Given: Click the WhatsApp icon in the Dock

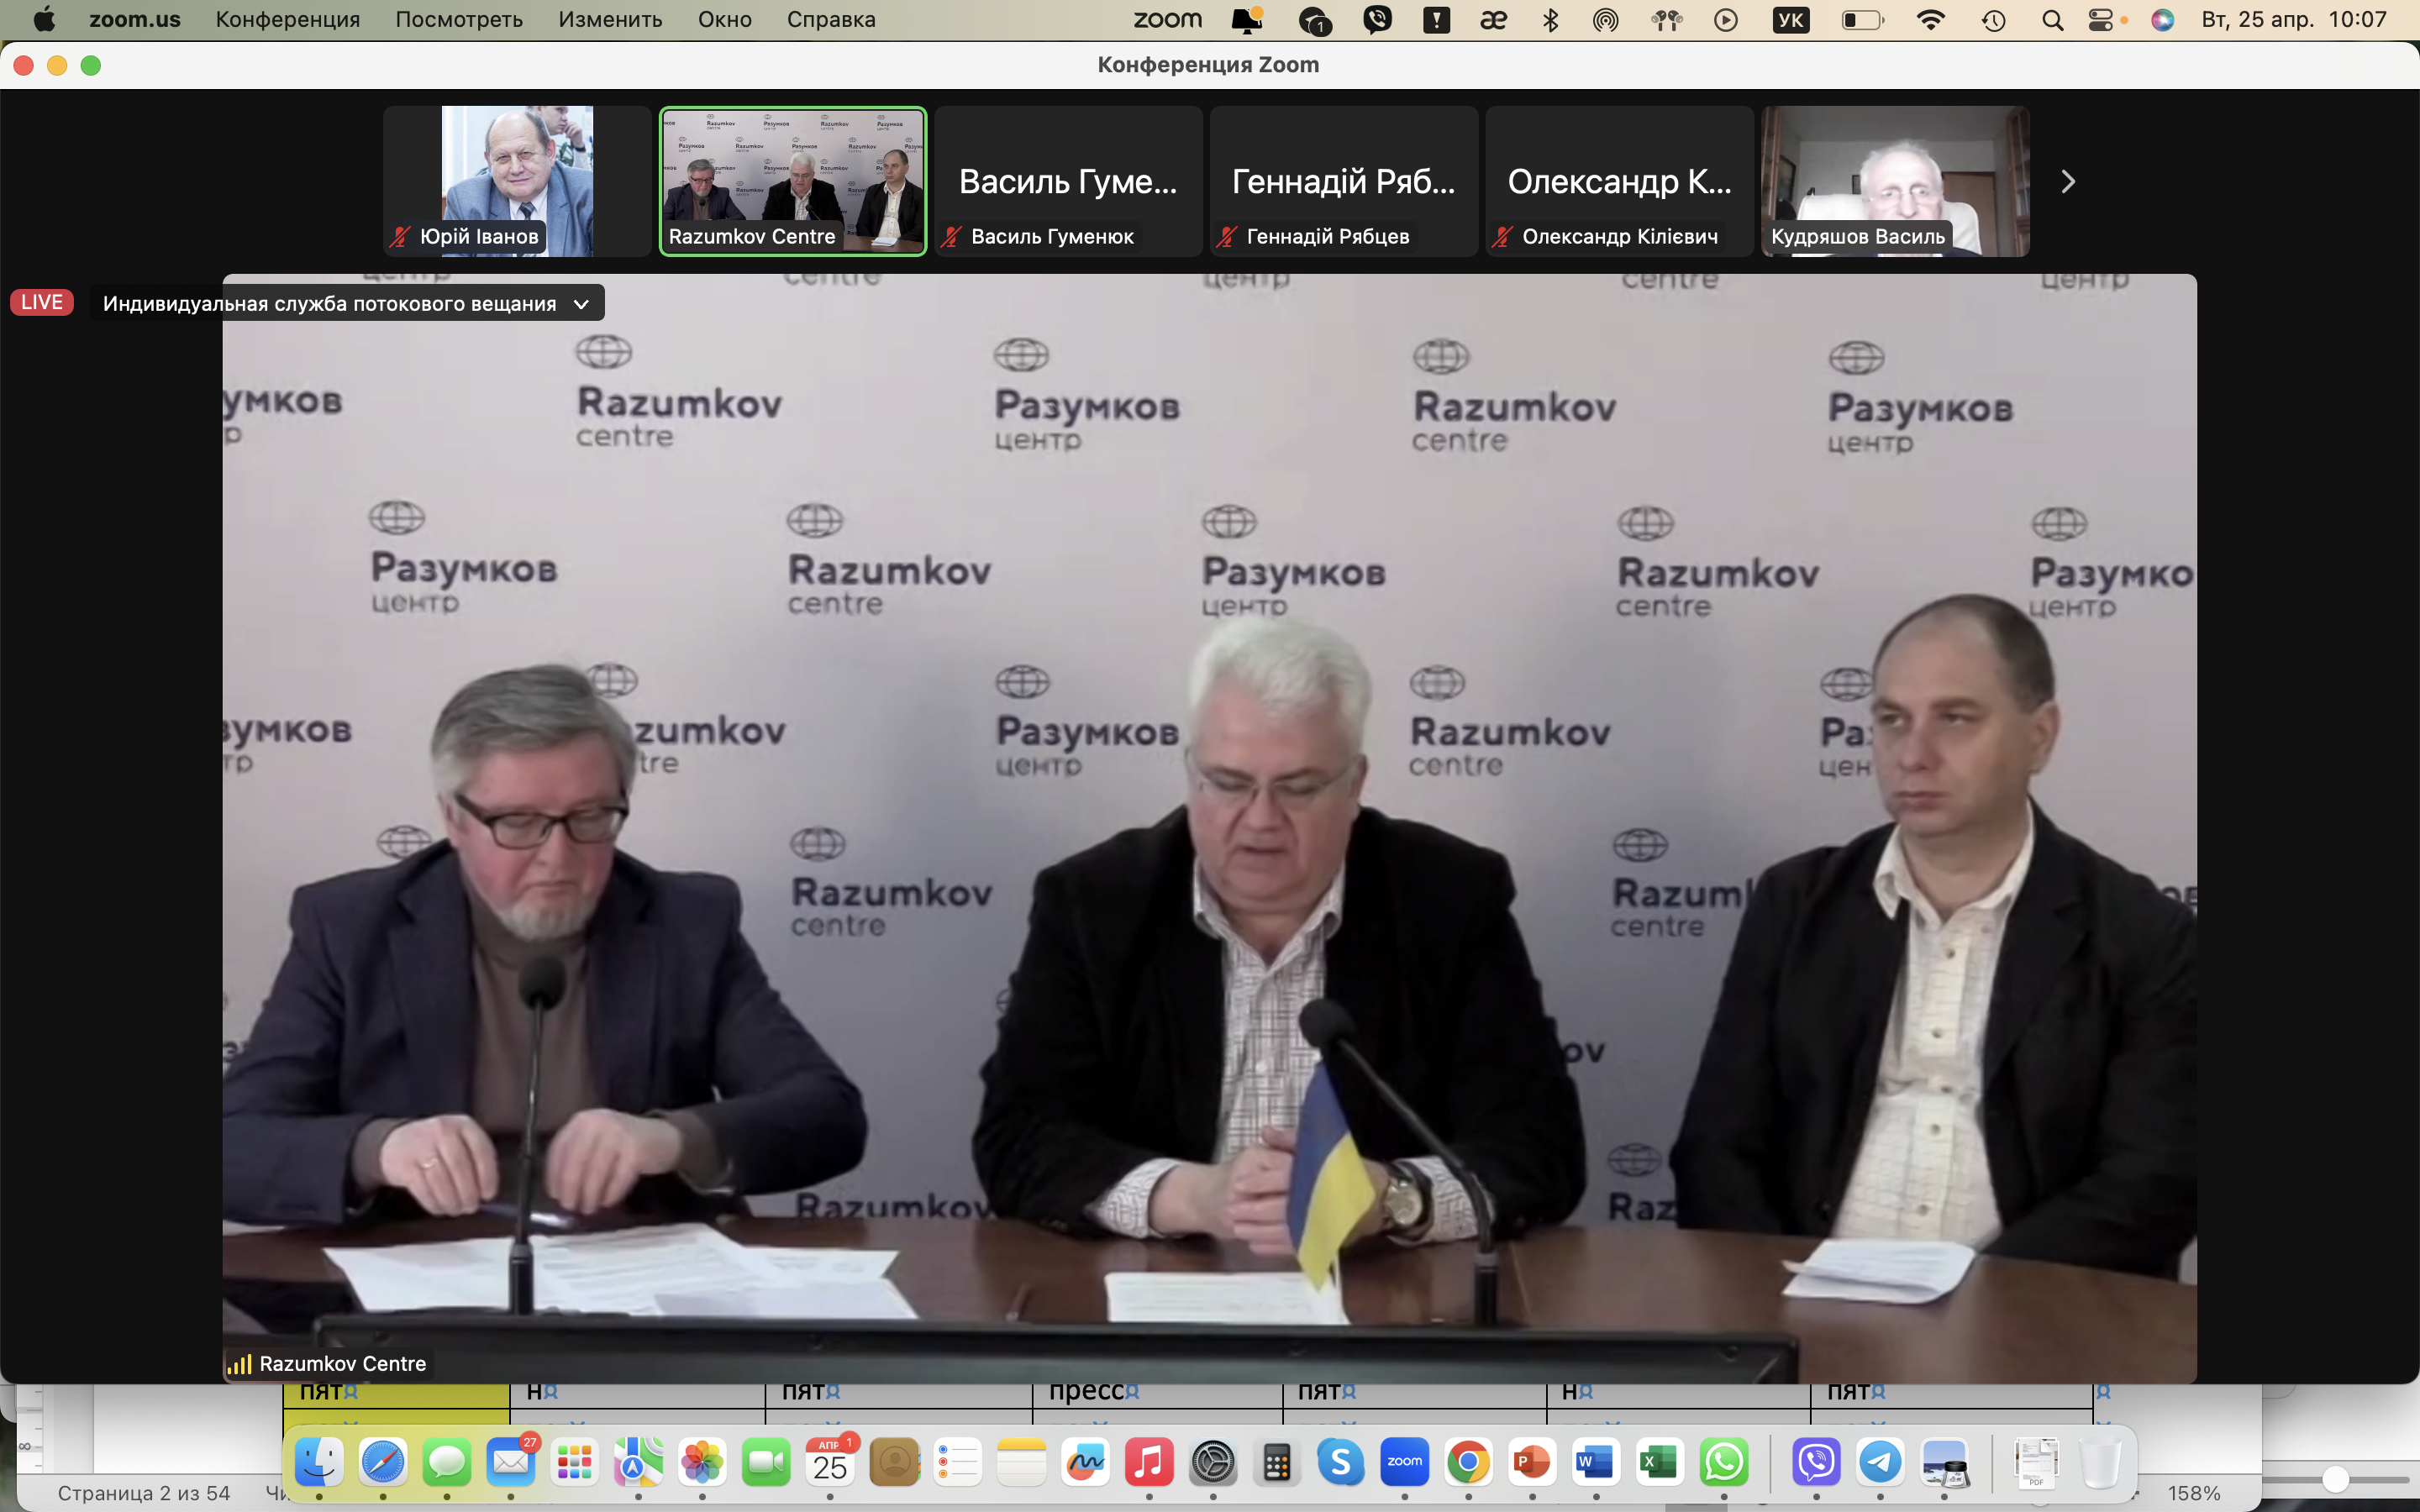Looking at the screenshot, I should pos(1723,1462).
